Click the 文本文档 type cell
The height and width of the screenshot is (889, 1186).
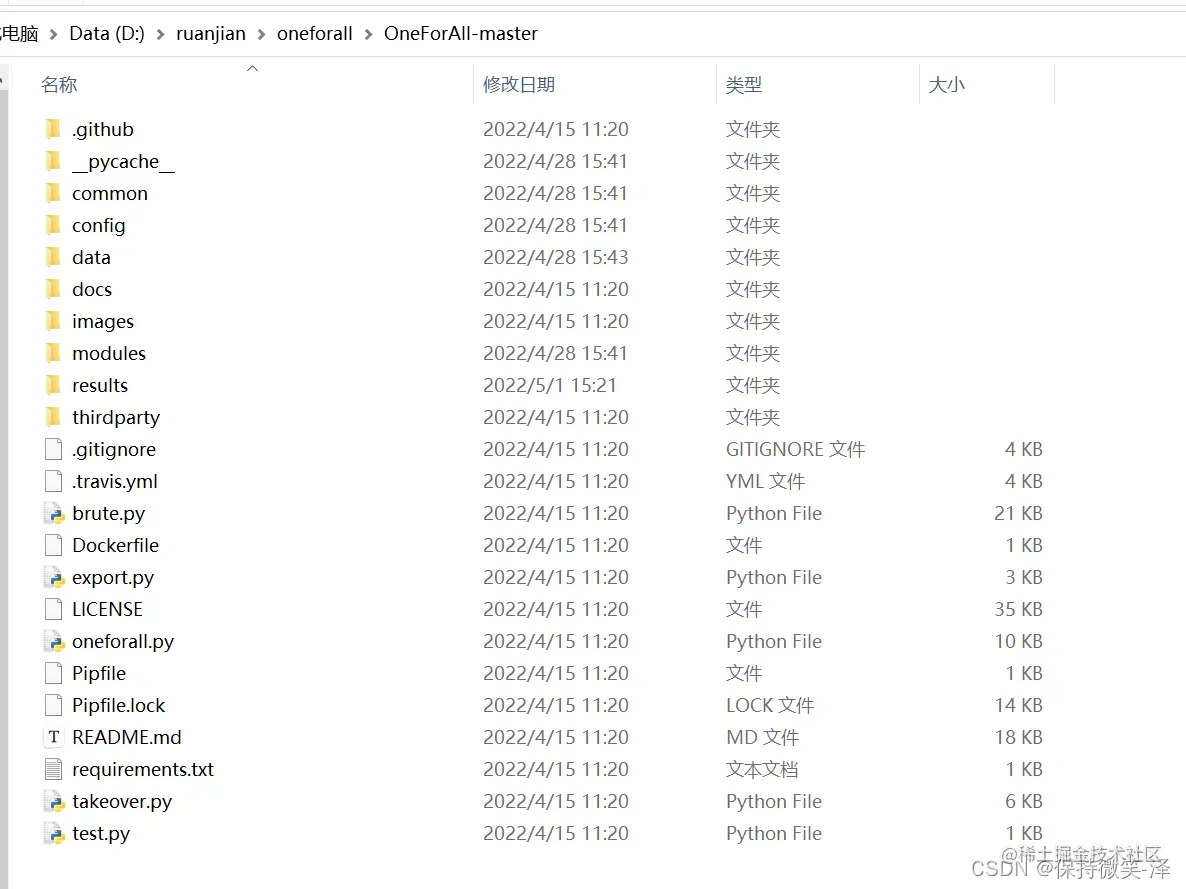click(762, 769)
